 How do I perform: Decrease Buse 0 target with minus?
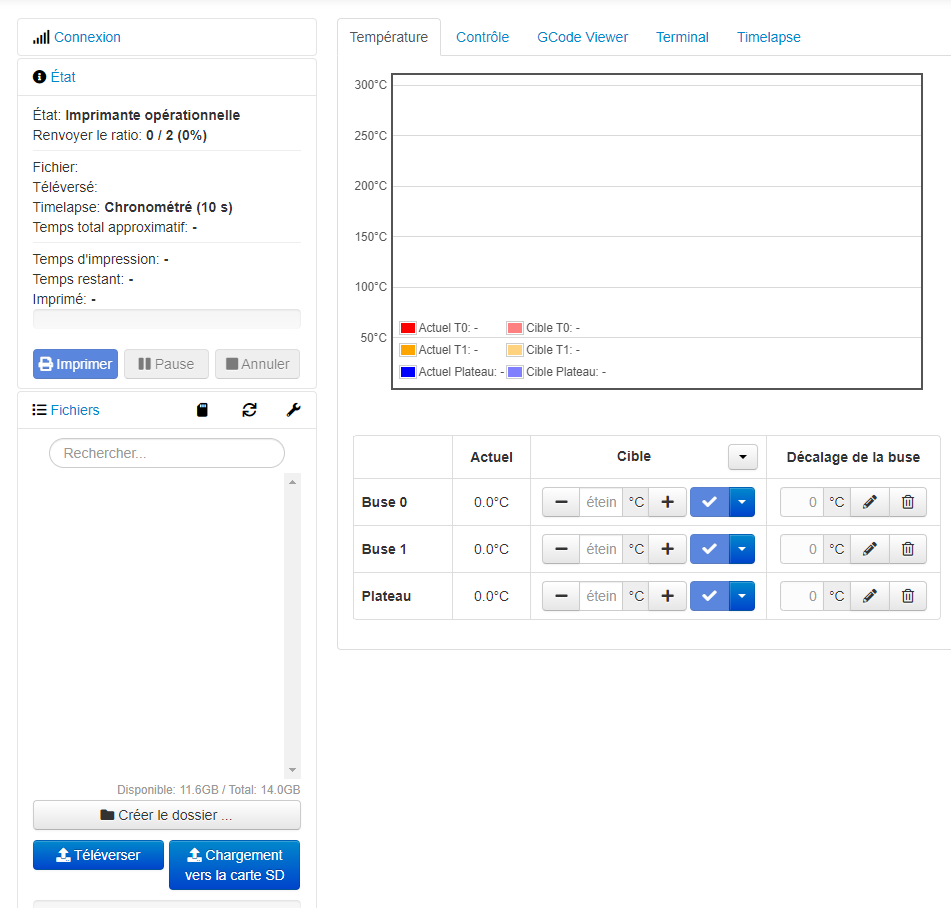click(561, 502)
